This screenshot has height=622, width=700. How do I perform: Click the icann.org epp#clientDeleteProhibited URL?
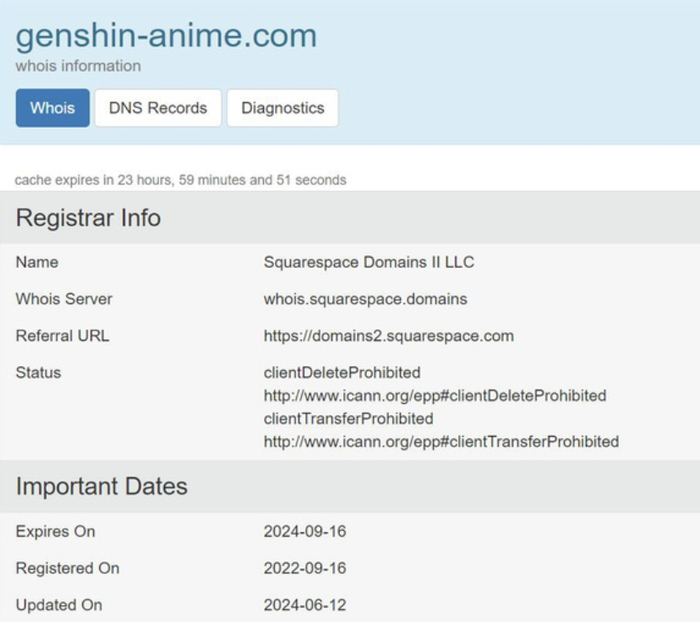point(435,396)
